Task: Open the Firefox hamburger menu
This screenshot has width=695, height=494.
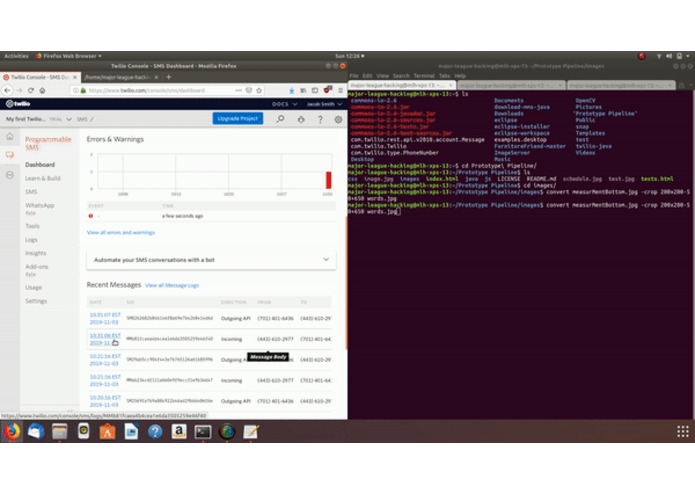Action: coord(340,90)
